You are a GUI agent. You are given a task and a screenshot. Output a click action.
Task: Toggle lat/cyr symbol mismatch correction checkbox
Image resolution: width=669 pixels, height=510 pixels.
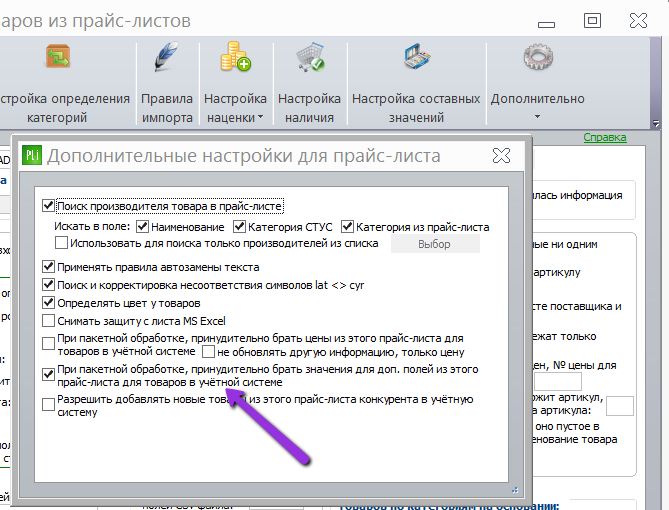[x=48, y=285]
